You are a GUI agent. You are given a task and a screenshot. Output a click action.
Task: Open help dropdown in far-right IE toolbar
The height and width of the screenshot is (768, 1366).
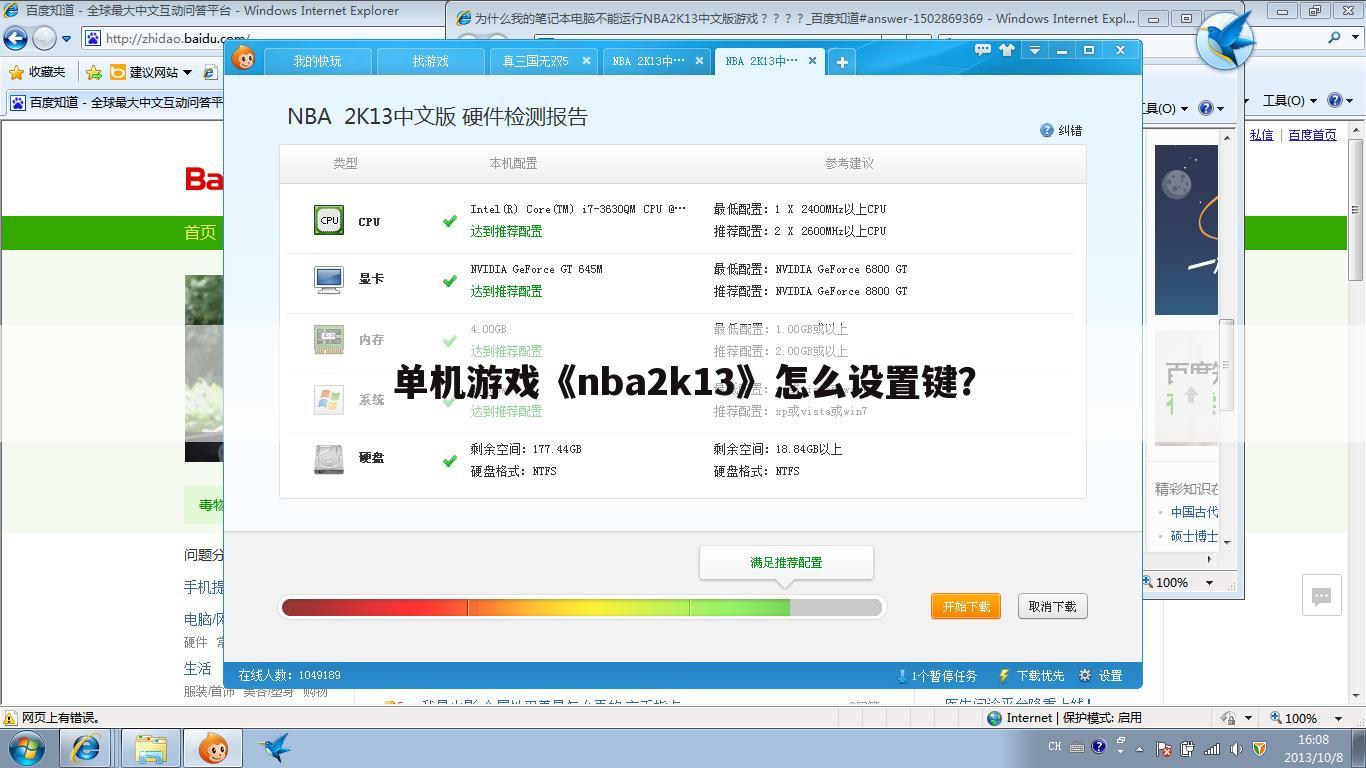tap(1339, 100)
